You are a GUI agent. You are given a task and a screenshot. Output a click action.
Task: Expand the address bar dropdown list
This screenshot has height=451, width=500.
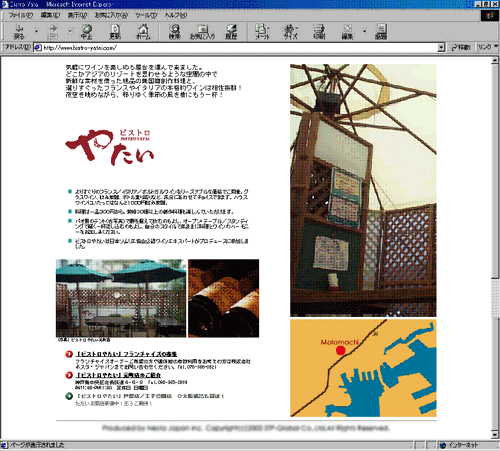point(441,48)
